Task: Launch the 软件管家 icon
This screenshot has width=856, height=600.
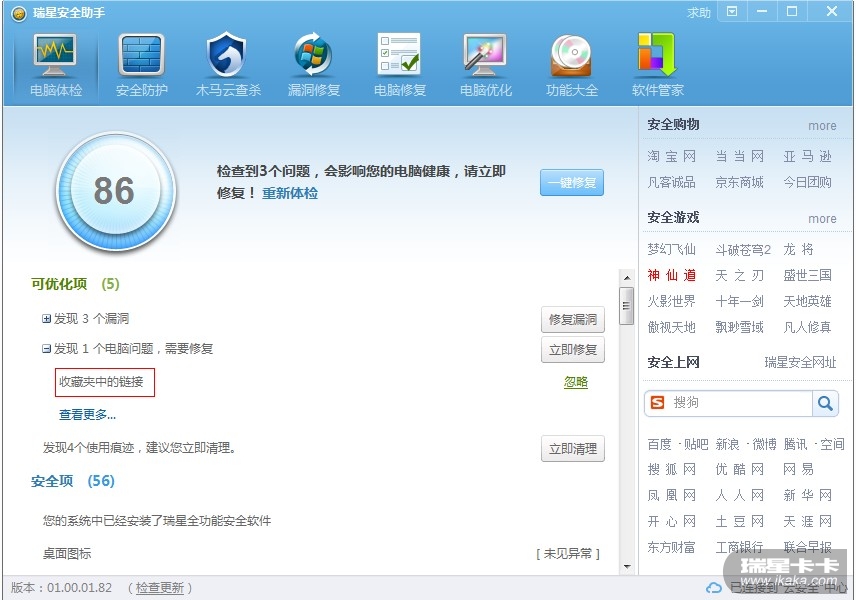Action: click(657, 55)
